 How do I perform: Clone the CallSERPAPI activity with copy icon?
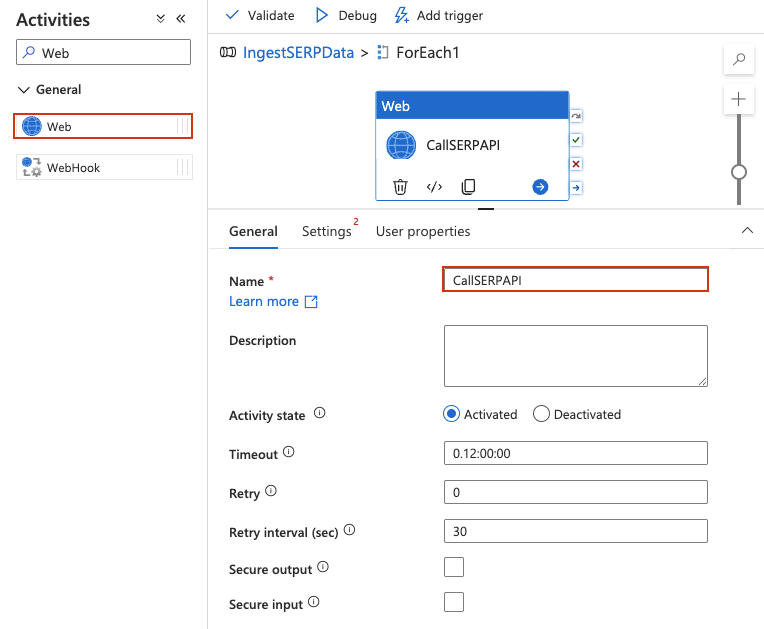point(468,187)
